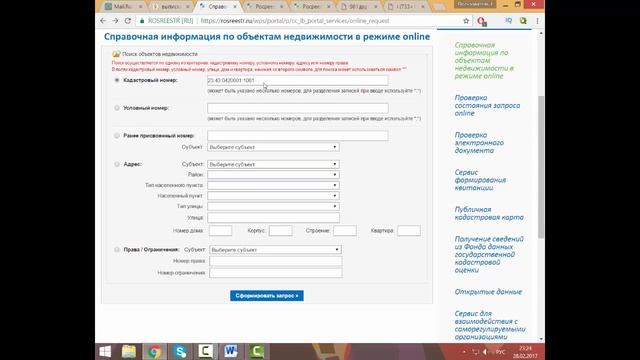Open Word from taskbar
This screenshot has width=640, height=360.
(231, 351)
